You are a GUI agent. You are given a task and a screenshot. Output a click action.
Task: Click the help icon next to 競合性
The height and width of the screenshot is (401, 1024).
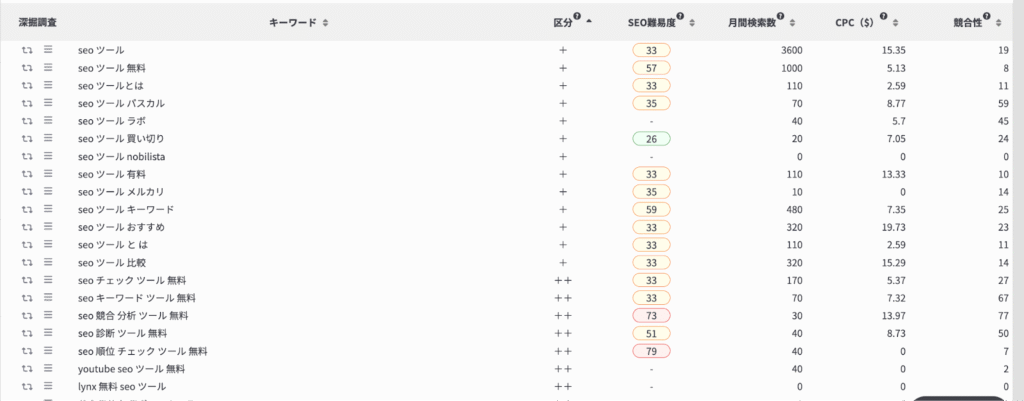click(987, 18)
